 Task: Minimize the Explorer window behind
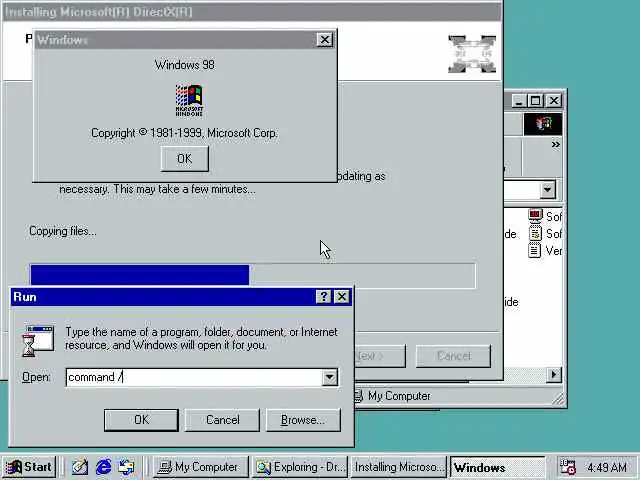click(518, 100)
